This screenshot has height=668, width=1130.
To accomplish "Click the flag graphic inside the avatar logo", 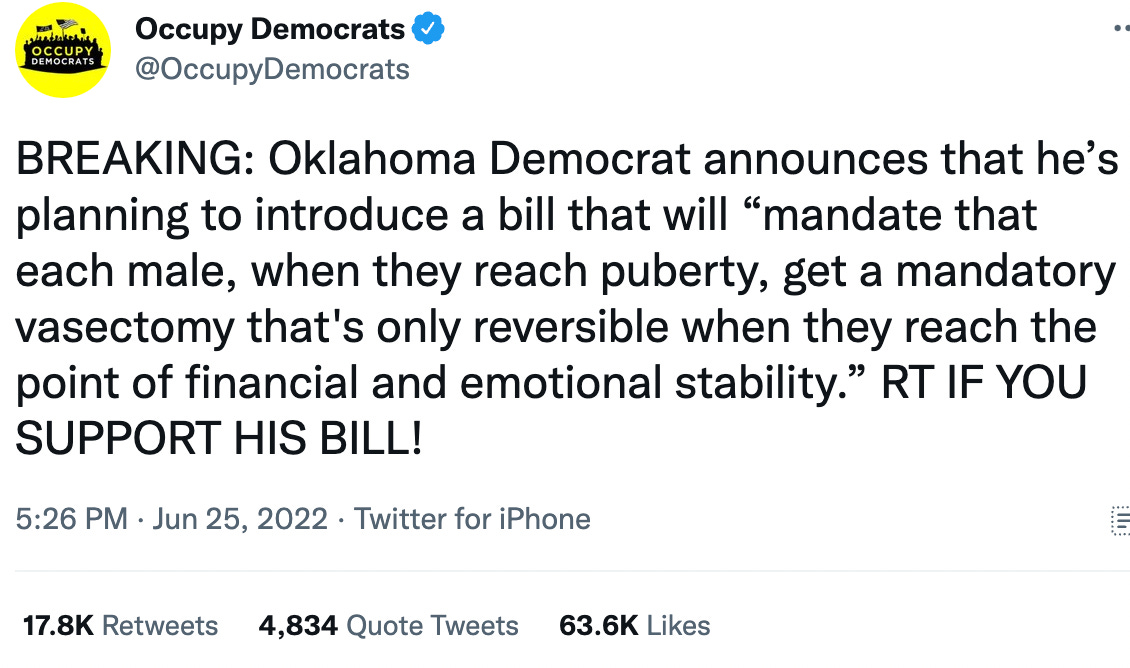I will 68,25.
